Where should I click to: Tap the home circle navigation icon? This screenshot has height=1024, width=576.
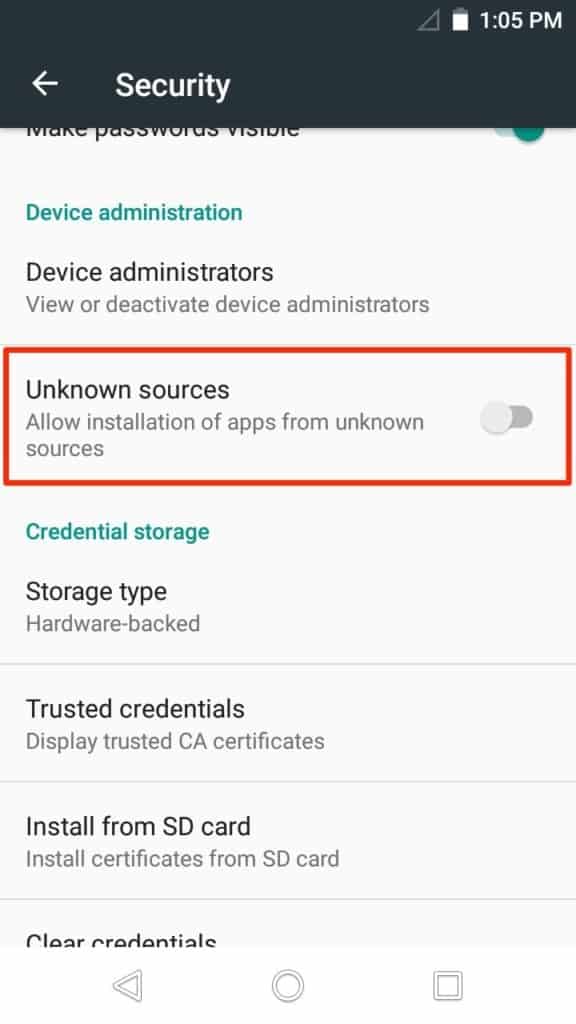coord(288,985)
